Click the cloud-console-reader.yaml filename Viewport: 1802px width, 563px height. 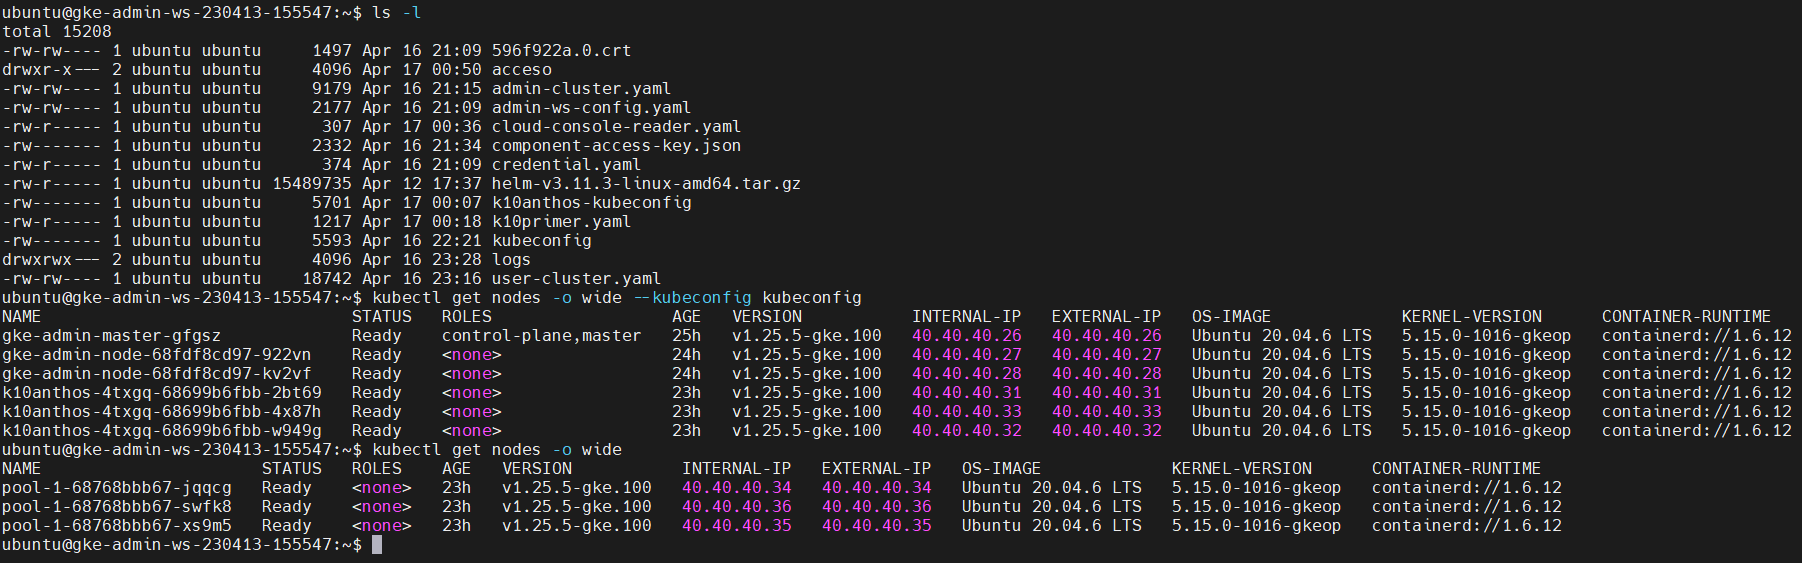[x=616, y=127]
